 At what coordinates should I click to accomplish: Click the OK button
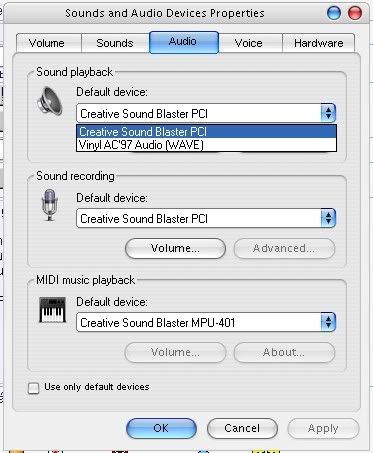161,428
